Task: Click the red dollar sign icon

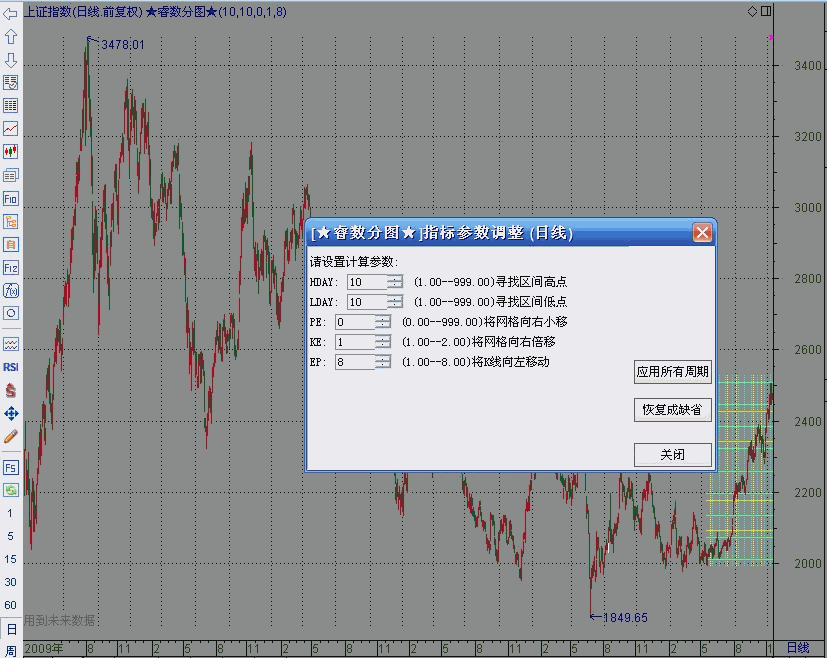Action: point(11,390)
